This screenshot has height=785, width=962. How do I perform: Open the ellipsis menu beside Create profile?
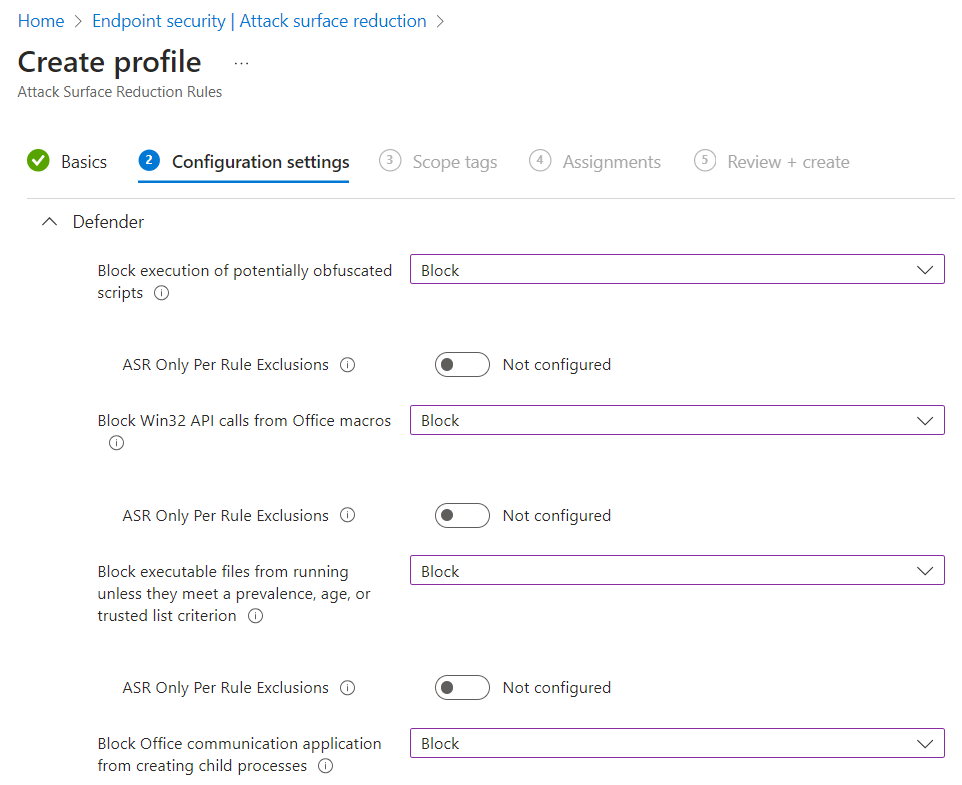241,63
